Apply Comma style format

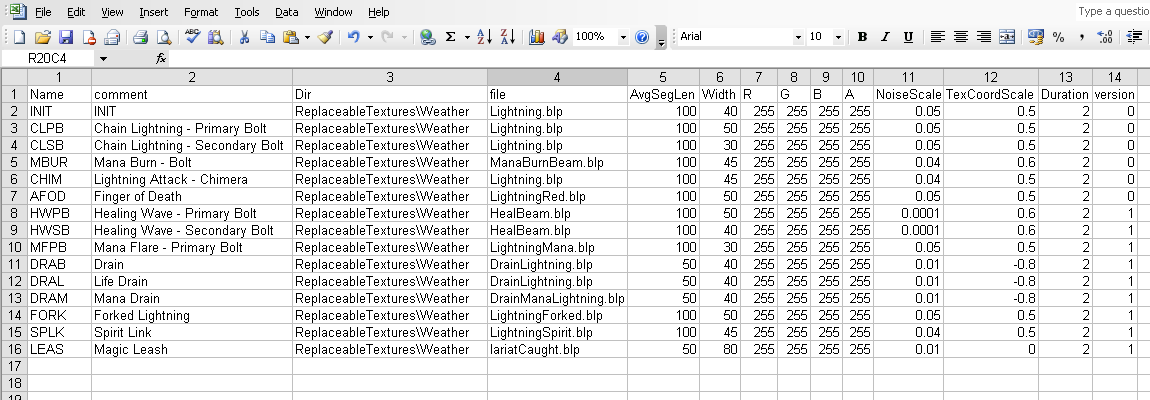click(x=1082, y=37)
